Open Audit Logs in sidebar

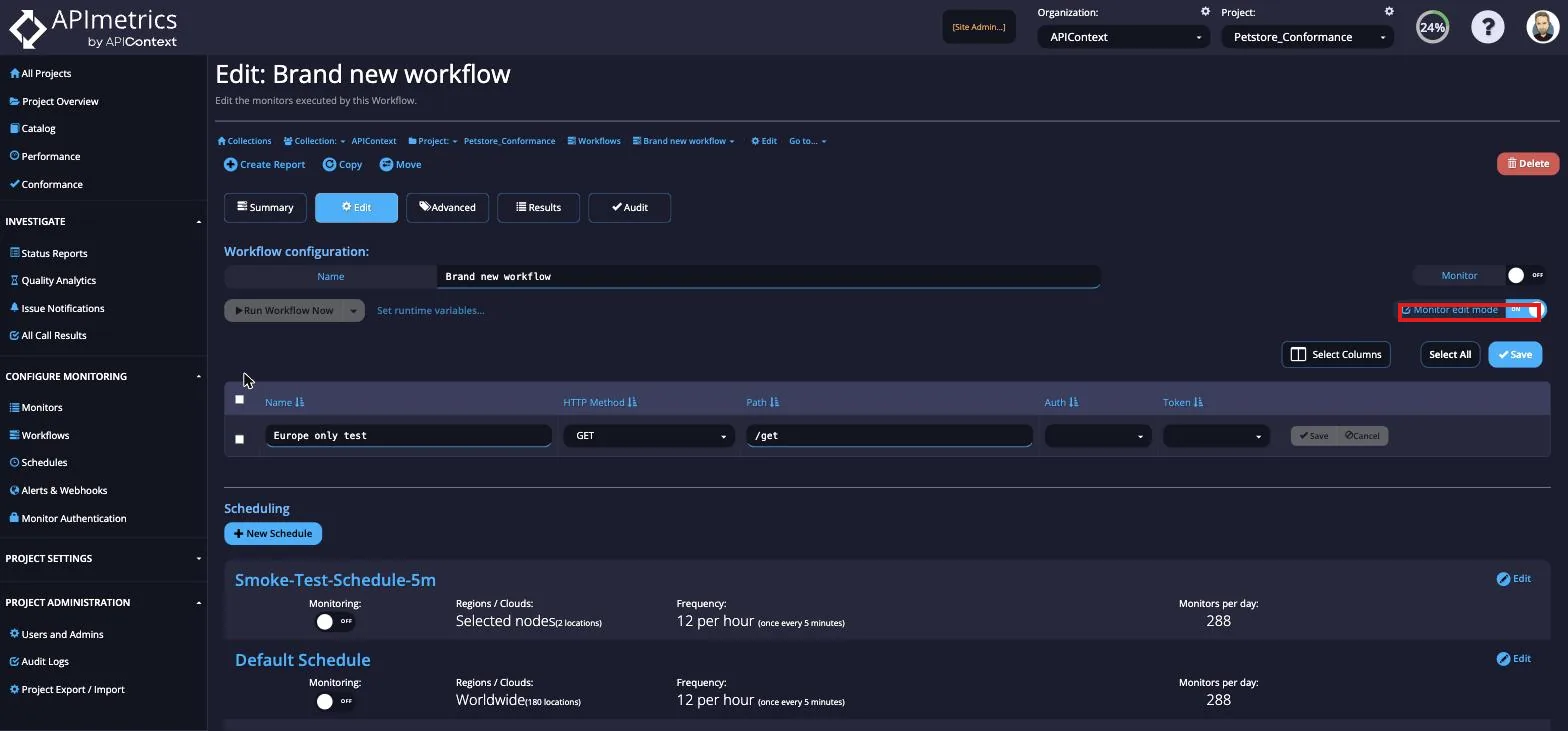coord(39,661)
